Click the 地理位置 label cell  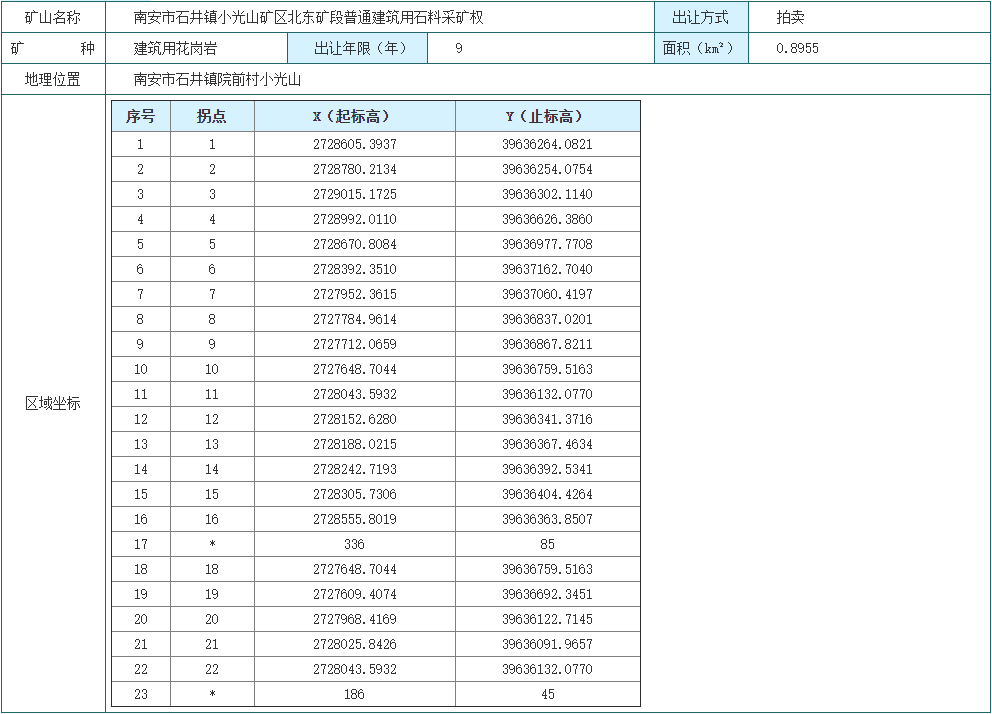(x=53, y=79)
